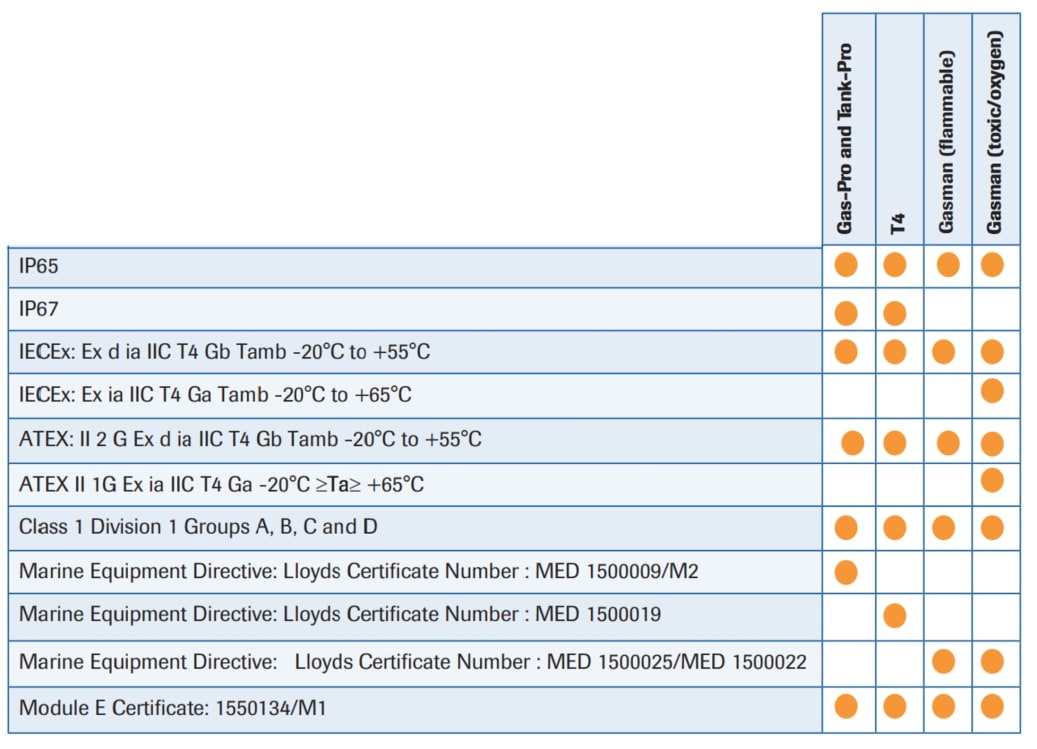Viewport: 1037px width, 749px height.
Task: Click MED 1500025/MED 1500022 certificate text
Action: coord(413,662)
